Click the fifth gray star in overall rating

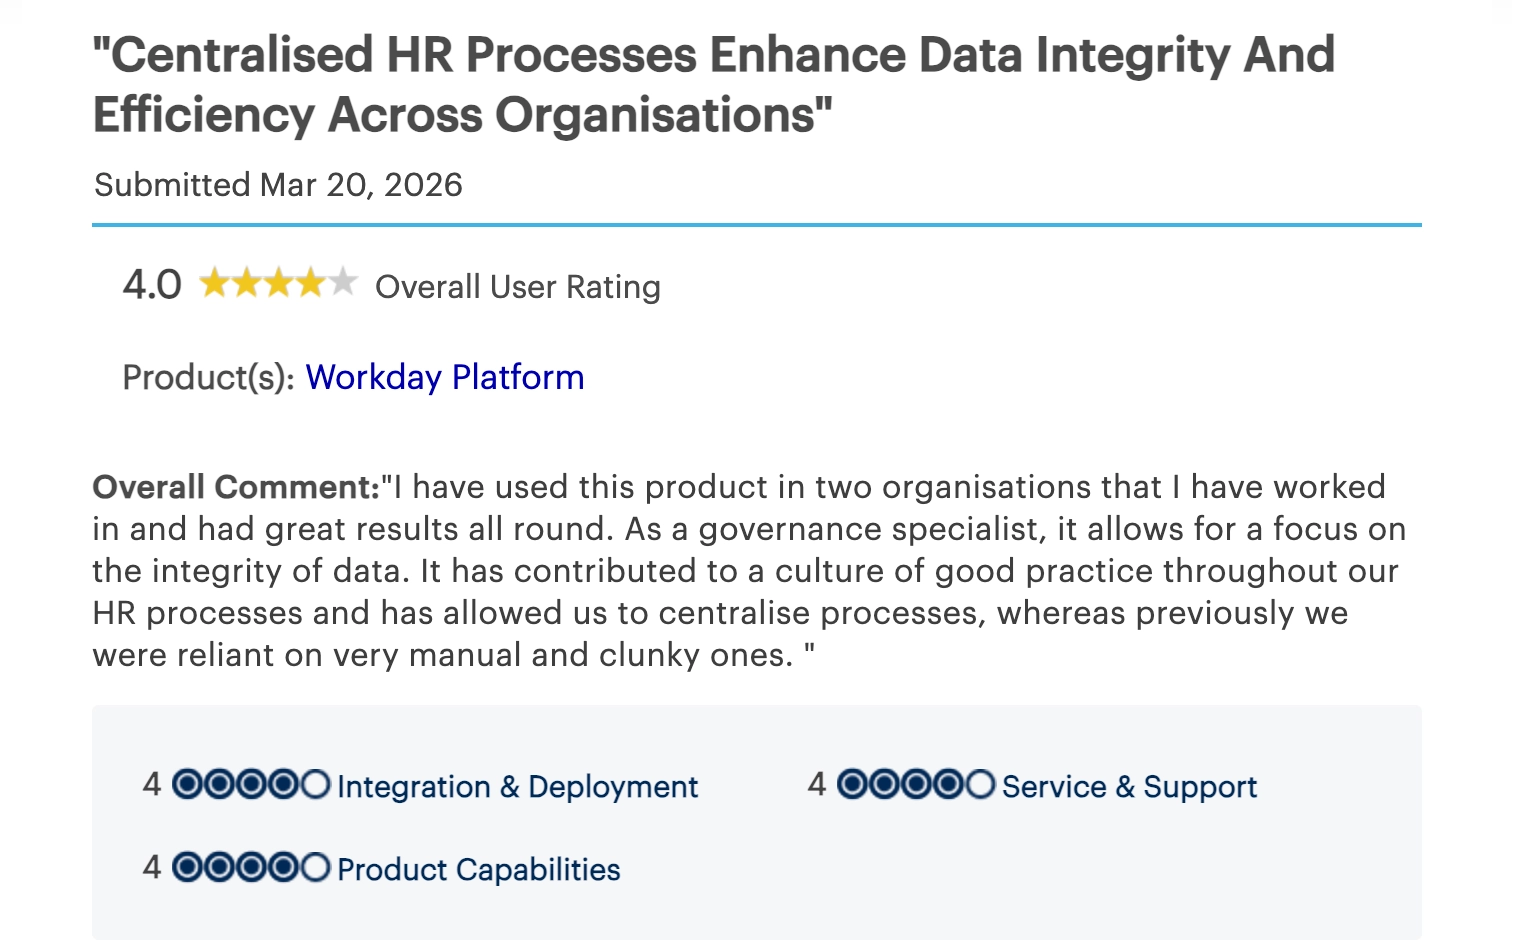pos(343,284)
